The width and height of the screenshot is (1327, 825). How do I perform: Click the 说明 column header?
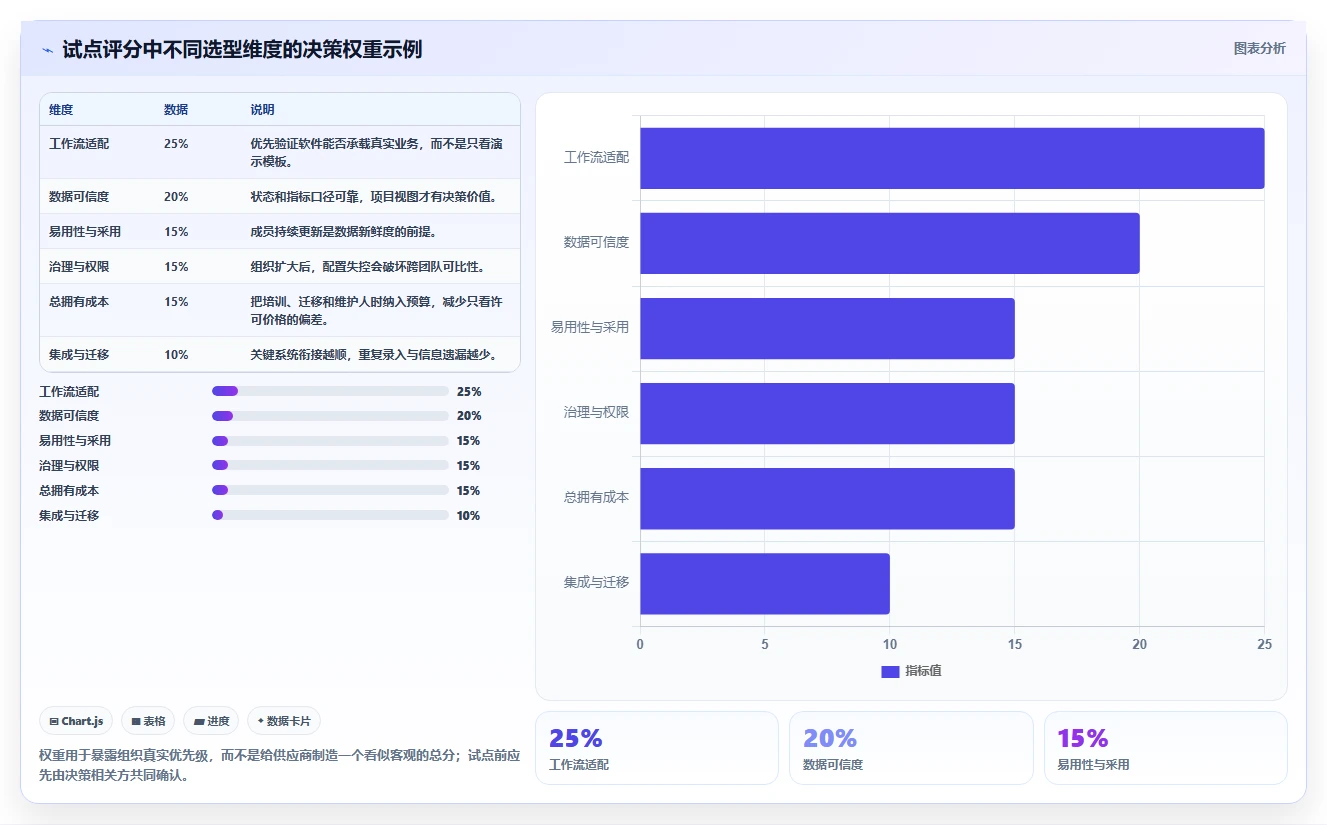pos(262,110)
